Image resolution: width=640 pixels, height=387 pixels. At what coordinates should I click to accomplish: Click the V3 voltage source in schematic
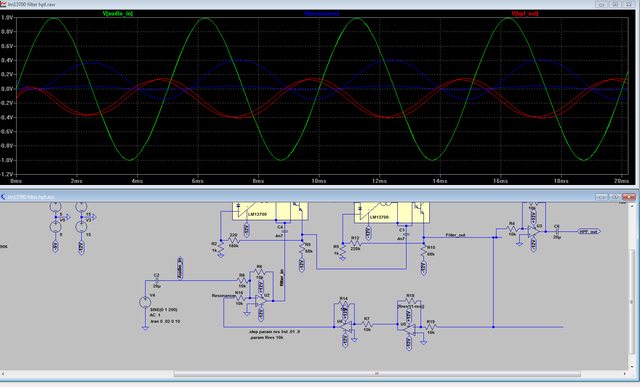pos(81,227)
